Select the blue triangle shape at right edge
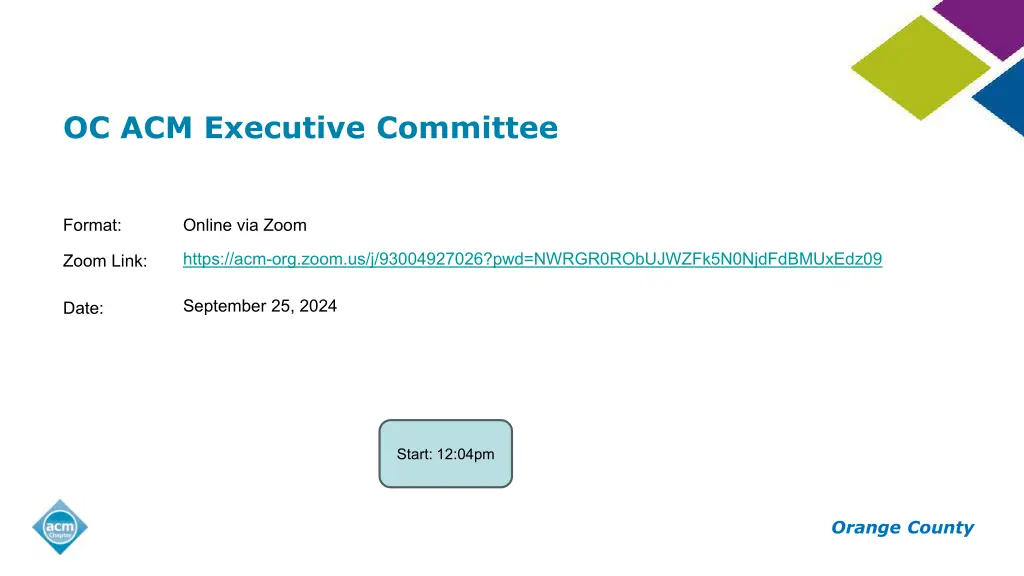 [x=1003, y=98]
